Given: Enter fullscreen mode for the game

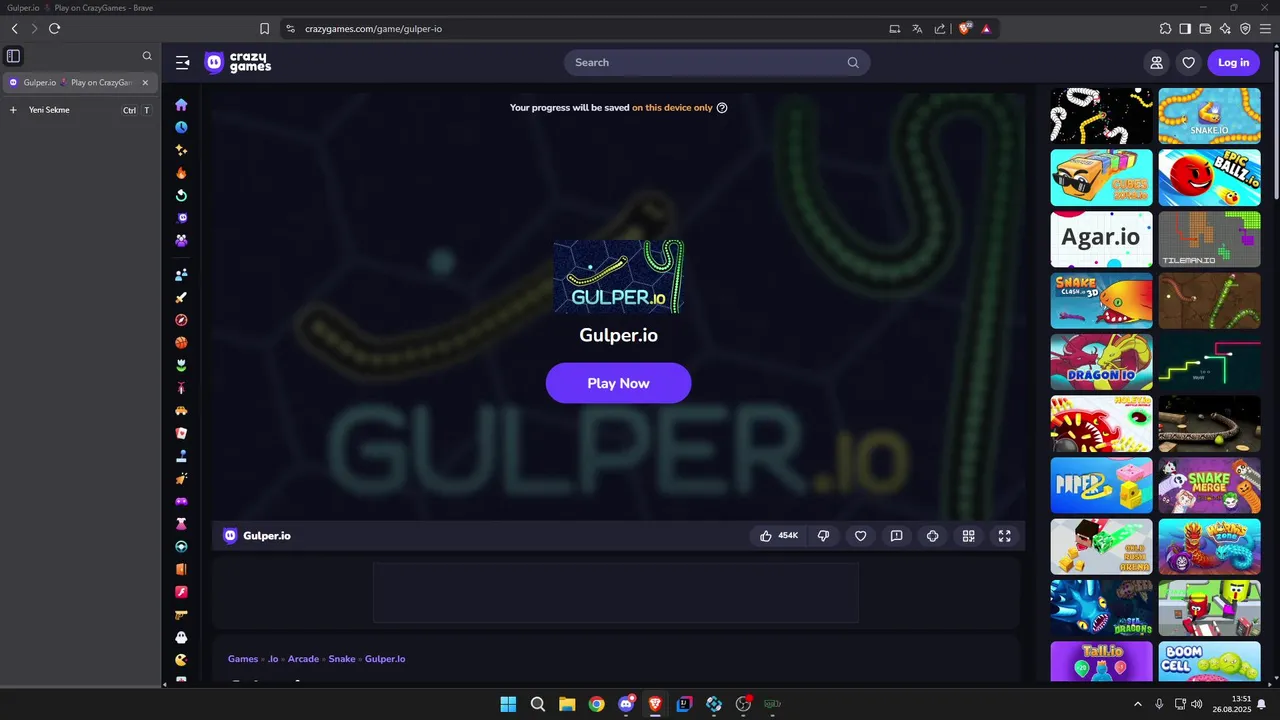Looking at the screenshot, I should 1005,536.
